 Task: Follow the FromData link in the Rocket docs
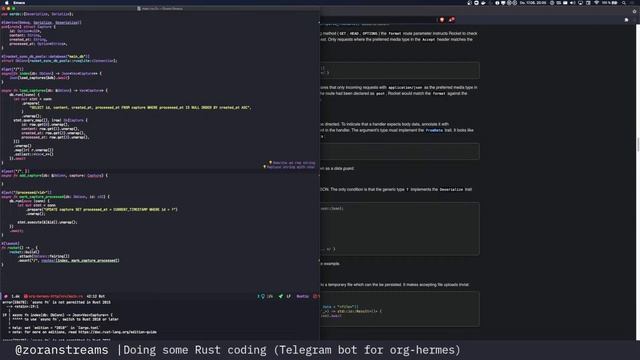pos(434,130)
